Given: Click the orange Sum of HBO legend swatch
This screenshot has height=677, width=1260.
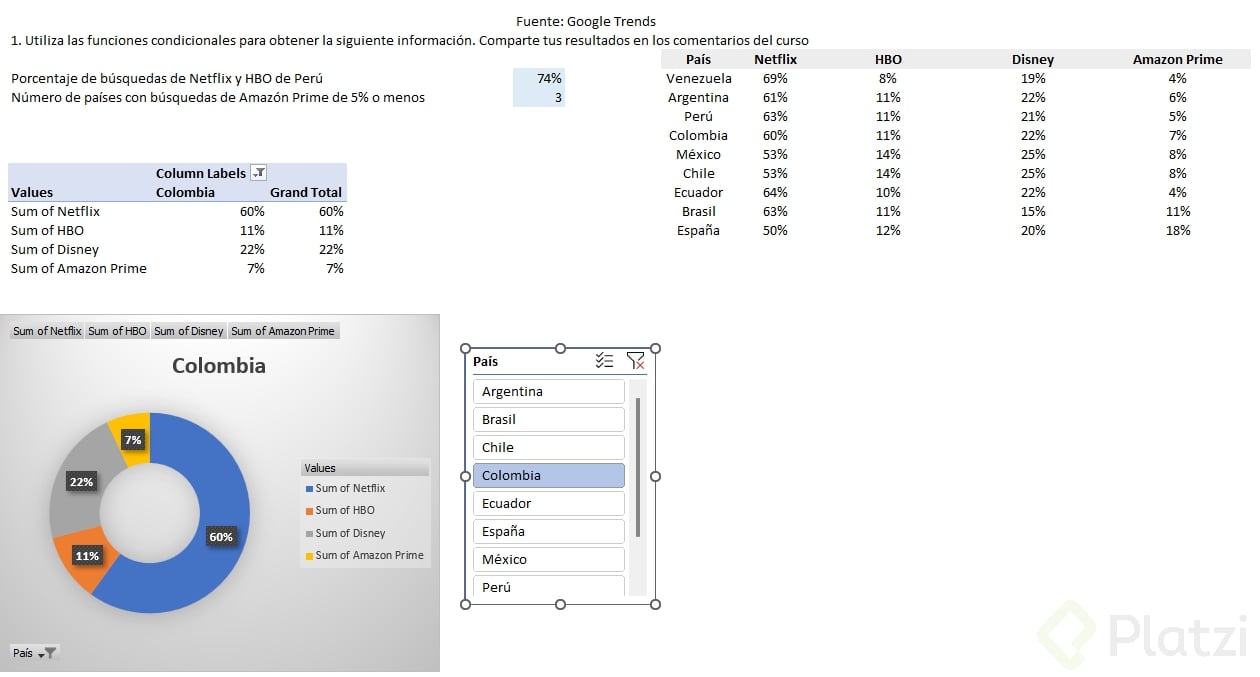Looking at the screenshot, I should click(x=309, y=511).
